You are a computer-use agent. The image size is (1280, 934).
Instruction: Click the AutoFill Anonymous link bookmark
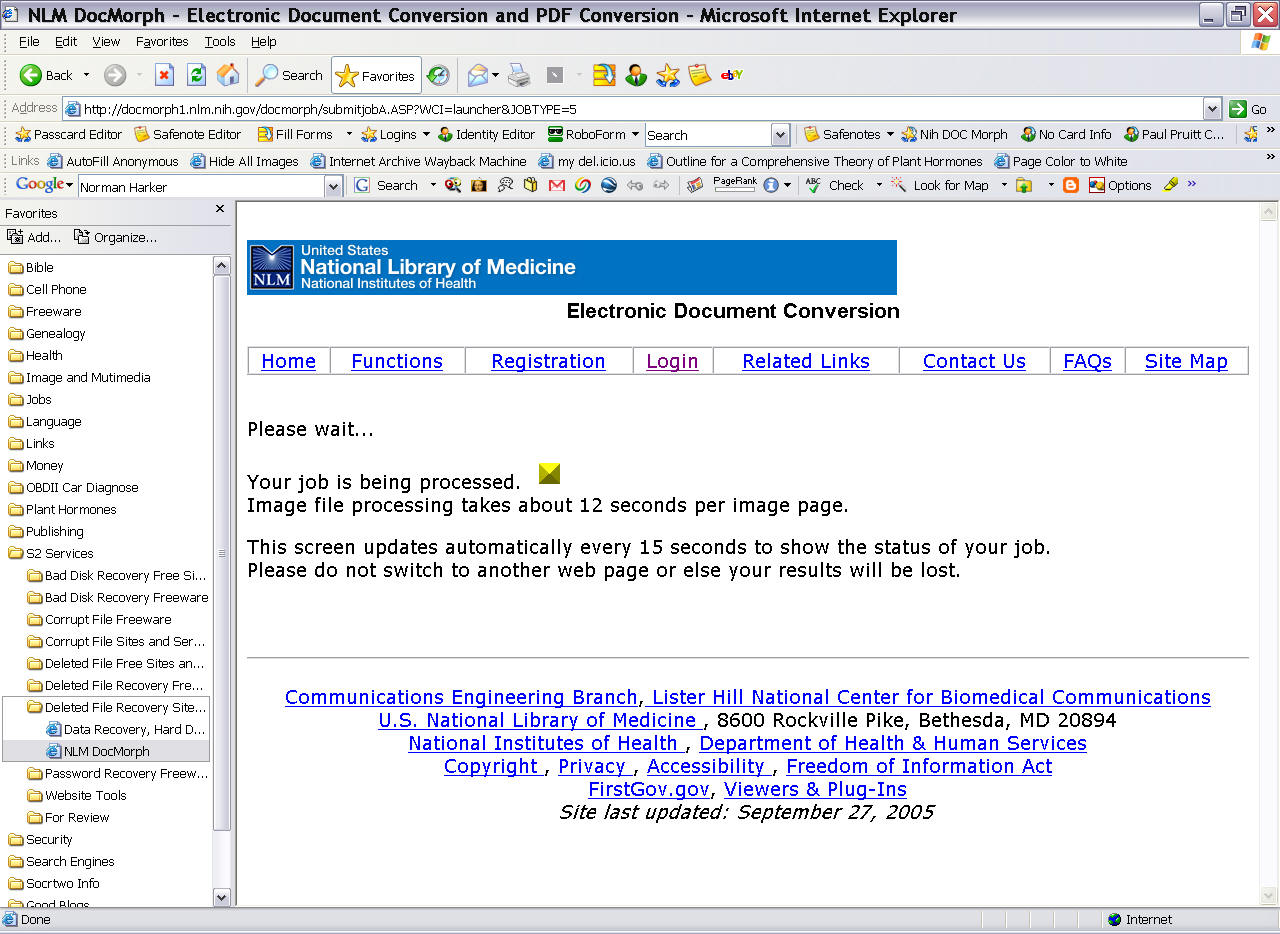pos(113,161)
